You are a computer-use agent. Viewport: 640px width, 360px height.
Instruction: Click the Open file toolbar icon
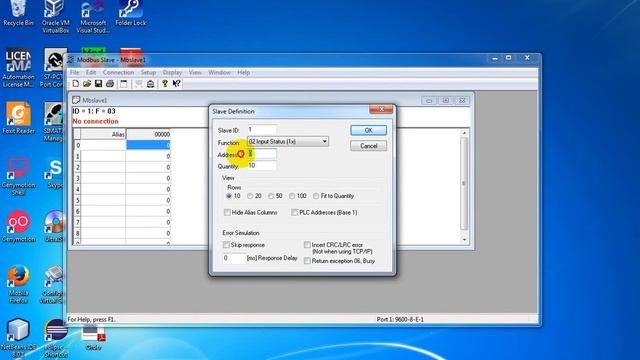(x=87, y=84)
